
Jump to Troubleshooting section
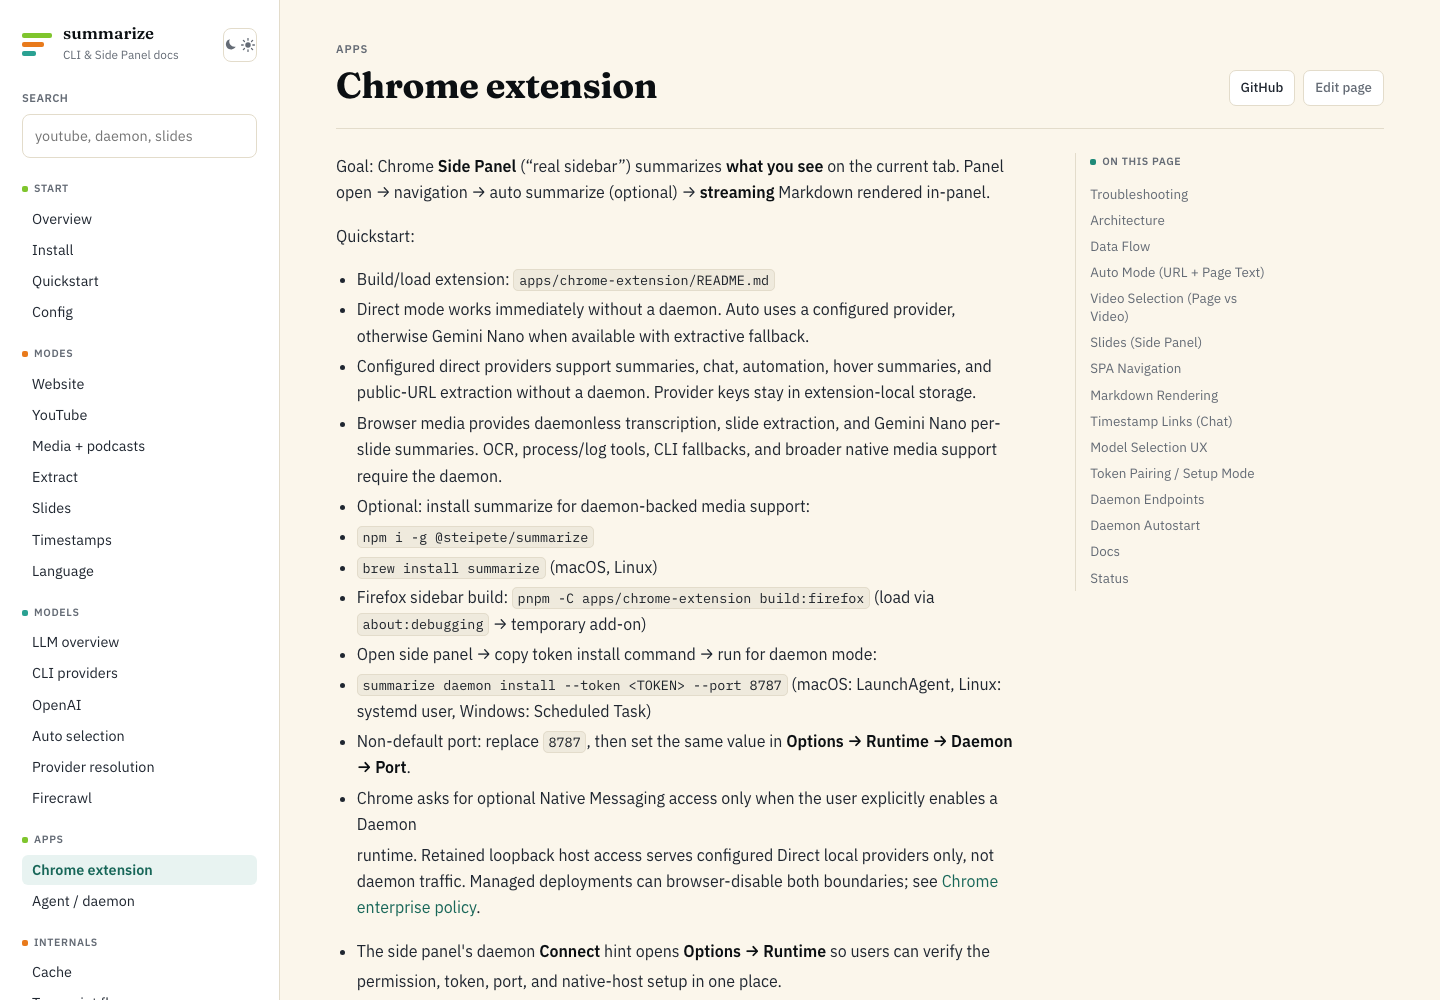1139,194
